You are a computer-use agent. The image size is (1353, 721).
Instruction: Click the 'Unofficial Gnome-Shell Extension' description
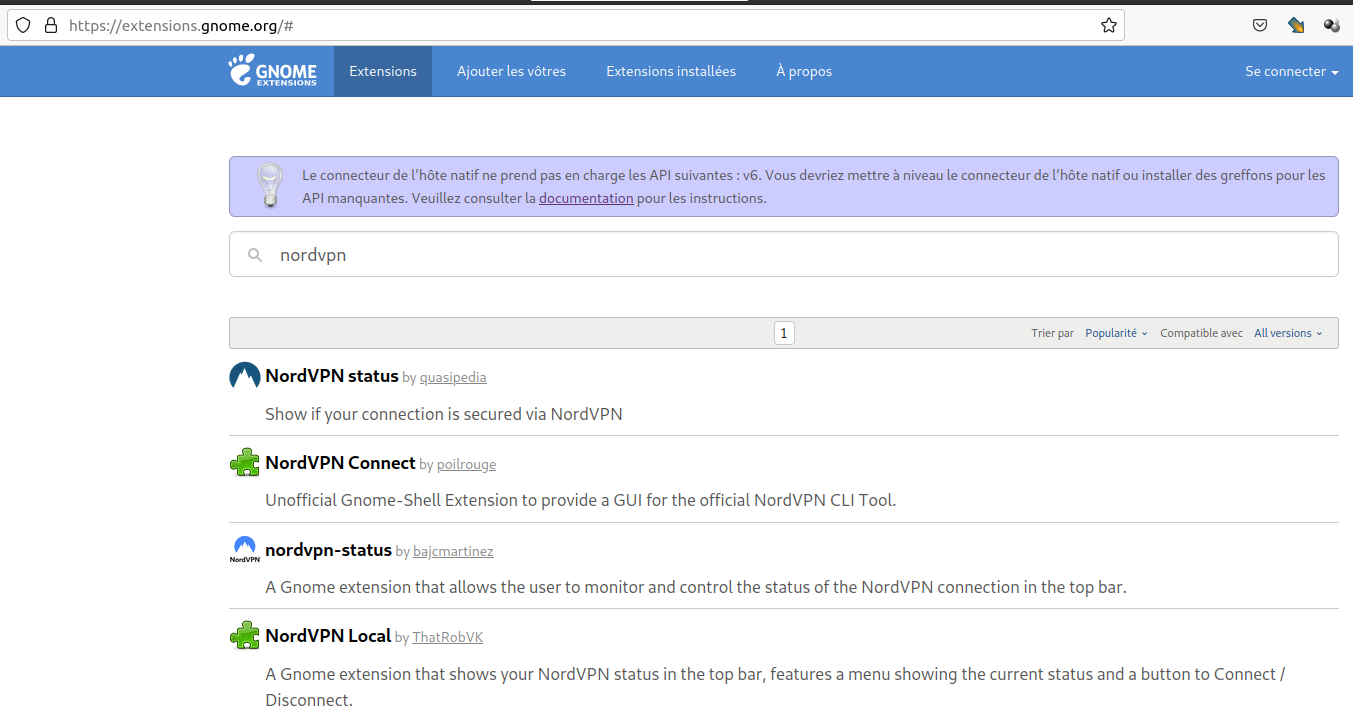coord(580,500)
